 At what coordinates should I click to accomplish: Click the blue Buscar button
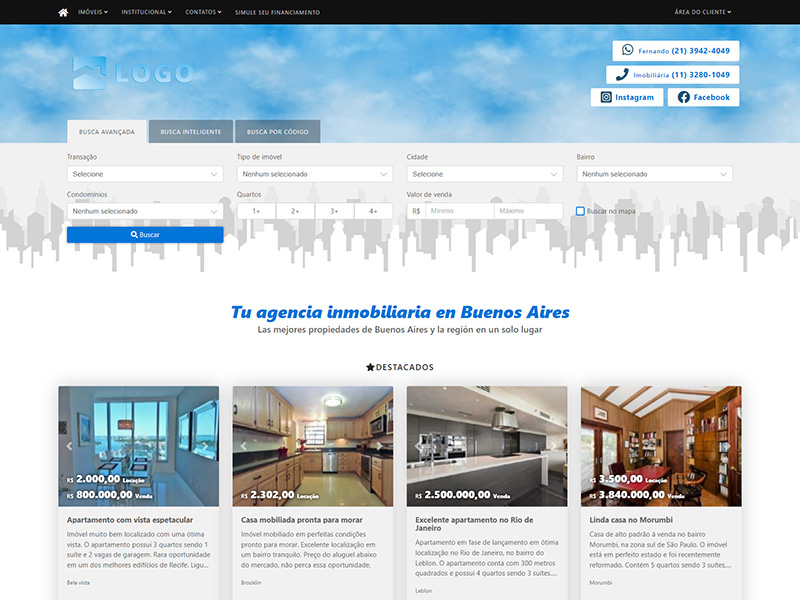click(145, 235)
